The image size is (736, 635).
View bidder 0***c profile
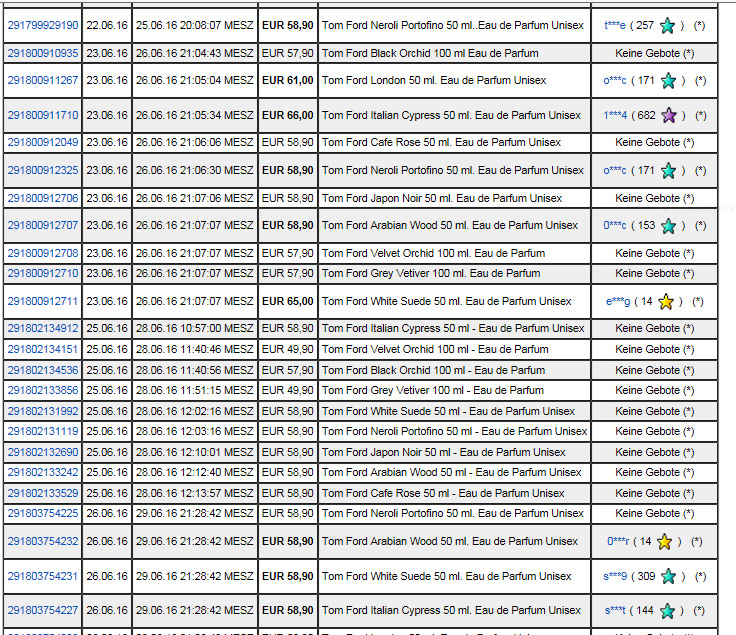[x=615, y=225]
